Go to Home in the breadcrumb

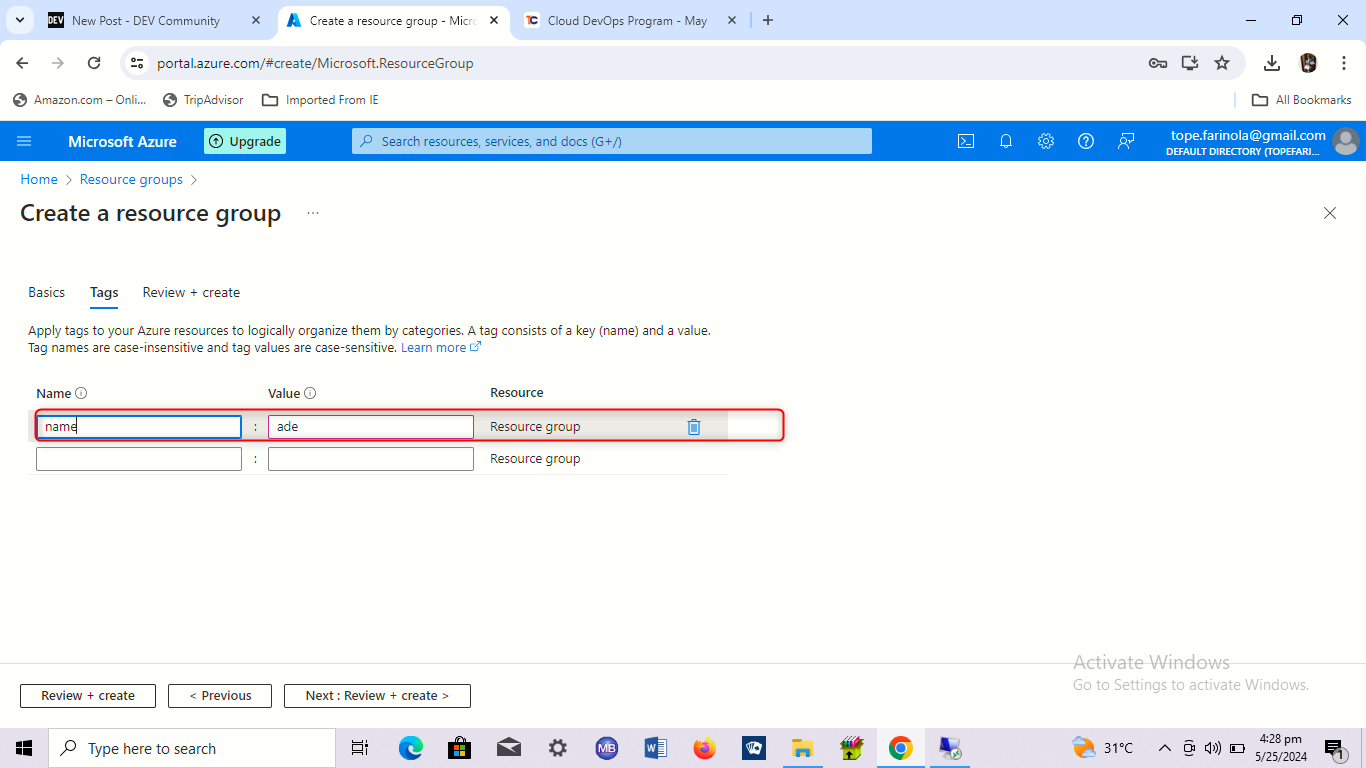point(39,180)
